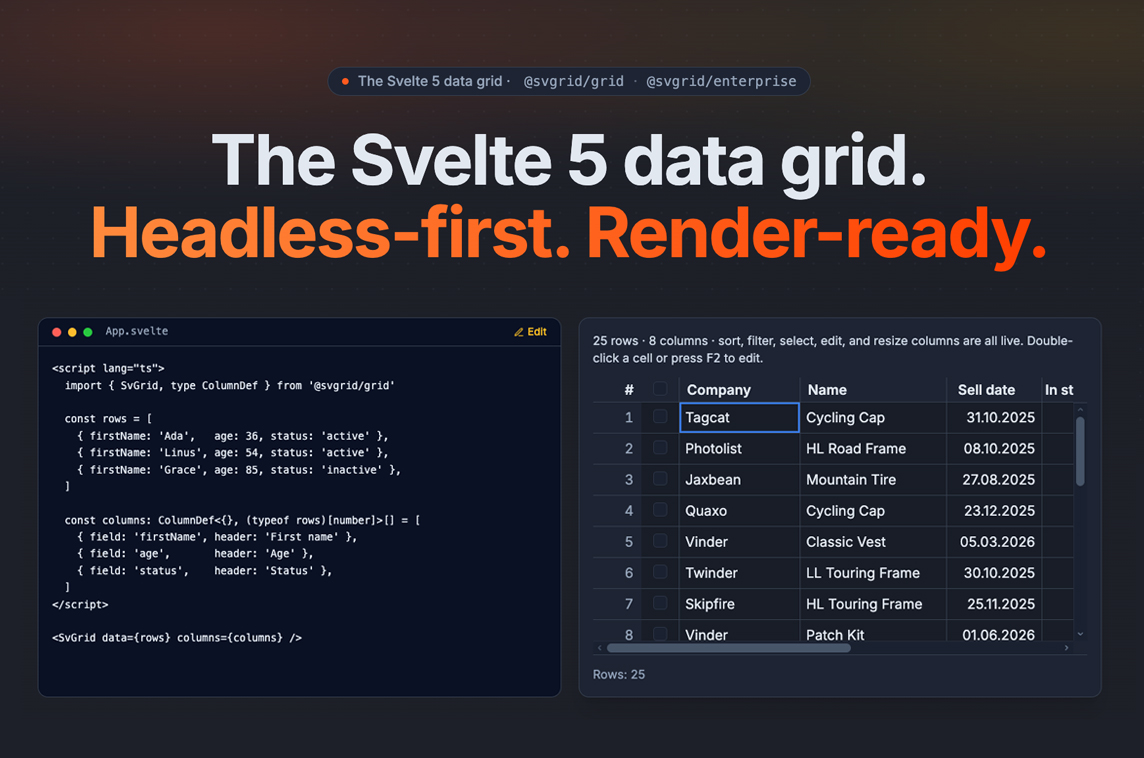Image resolution: width=1144 pixels, height=758 pixels.
Task: Click the @svgrid/grid package label
Action: [573, 82]
